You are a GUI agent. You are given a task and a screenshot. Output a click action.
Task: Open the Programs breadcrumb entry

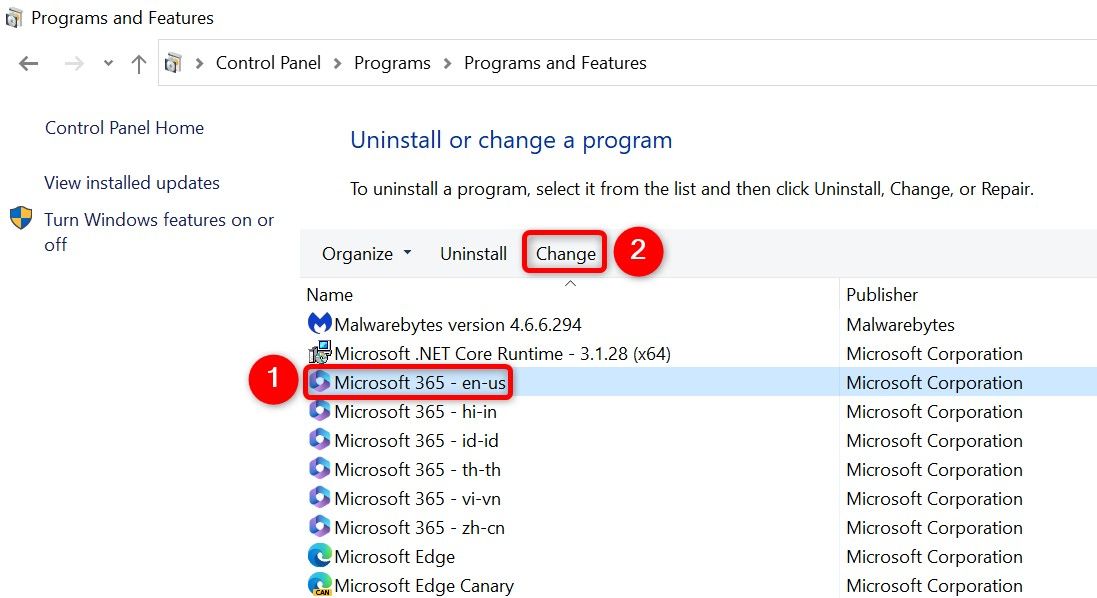392,62
